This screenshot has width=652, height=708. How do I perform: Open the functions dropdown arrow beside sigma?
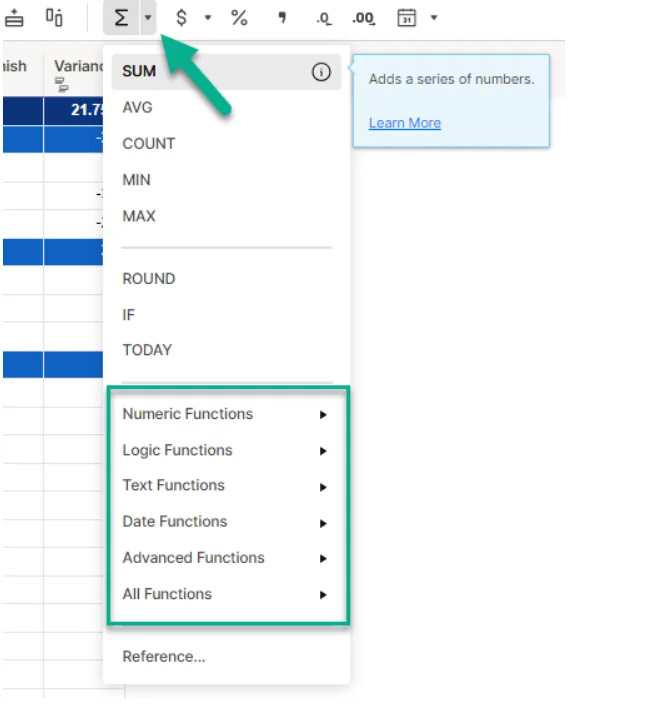(148, 18)
